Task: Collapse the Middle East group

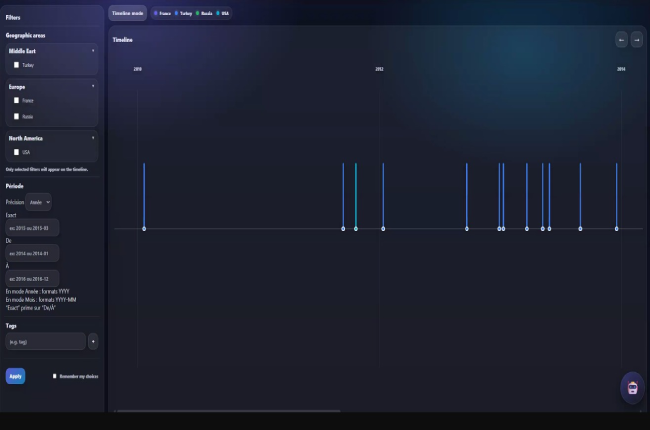Action: 93,50
